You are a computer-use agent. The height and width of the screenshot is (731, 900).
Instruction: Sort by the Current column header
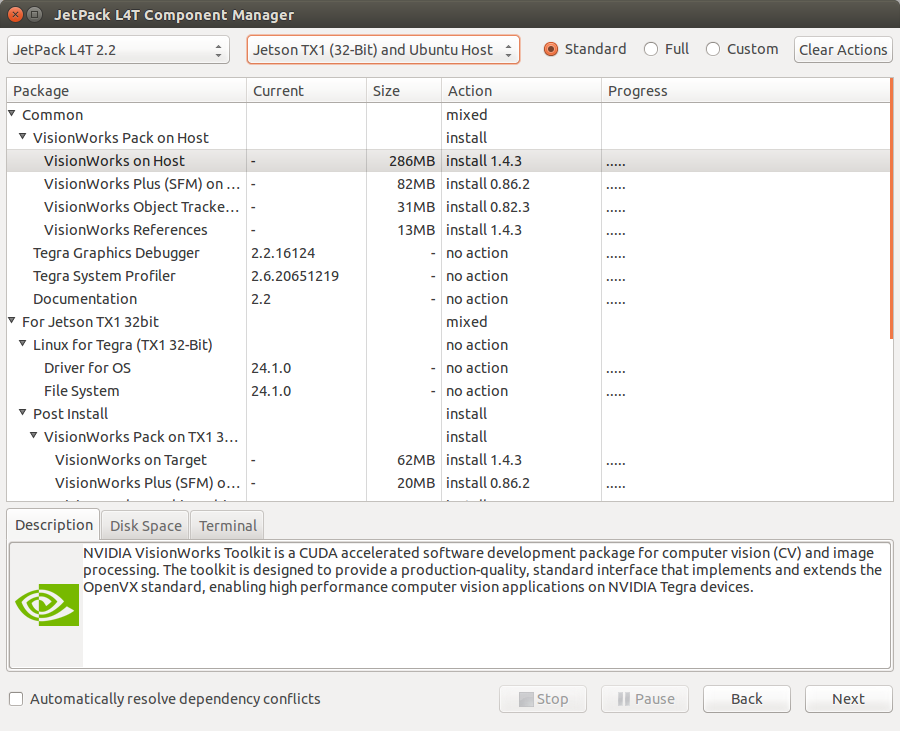tap(307, 91)
